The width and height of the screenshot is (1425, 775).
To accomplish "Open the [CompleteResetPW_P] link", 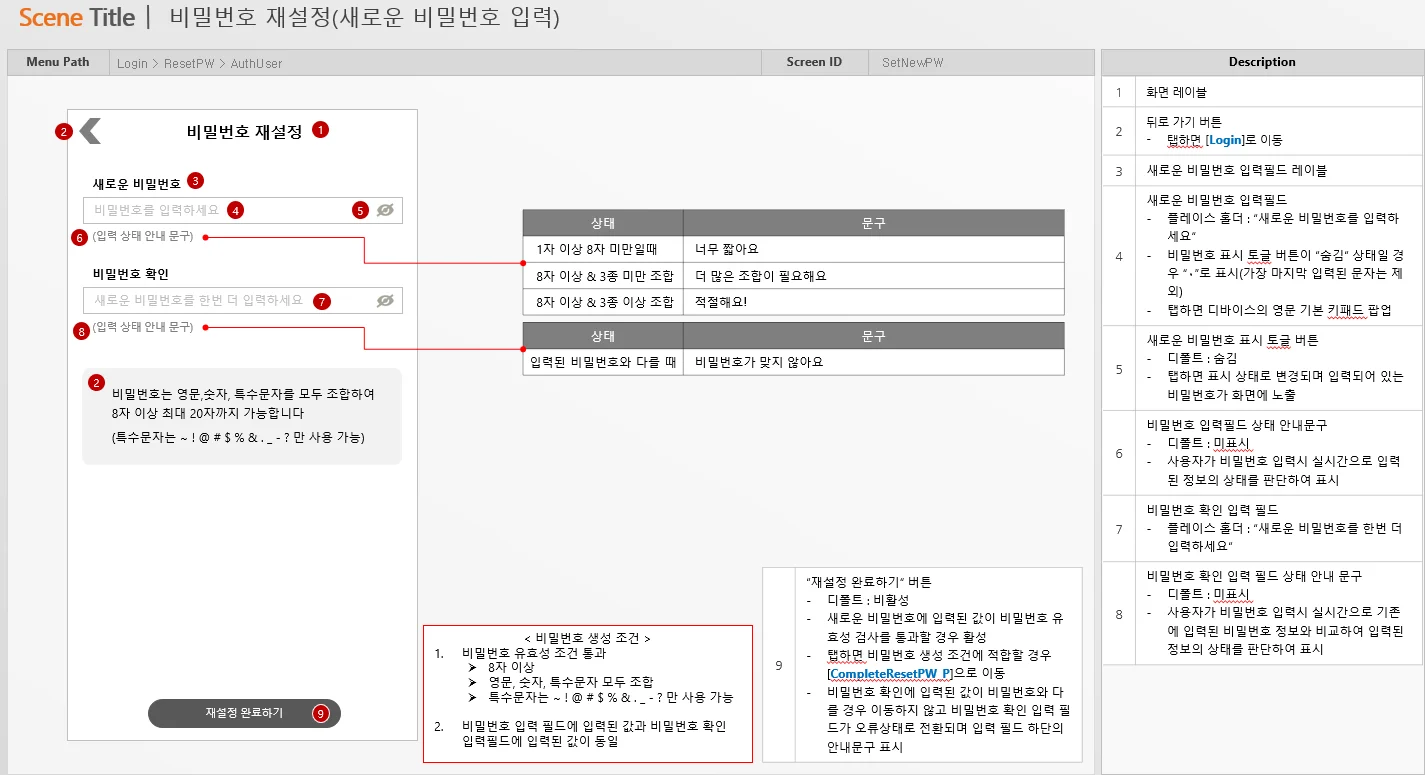I will point(891,674).
